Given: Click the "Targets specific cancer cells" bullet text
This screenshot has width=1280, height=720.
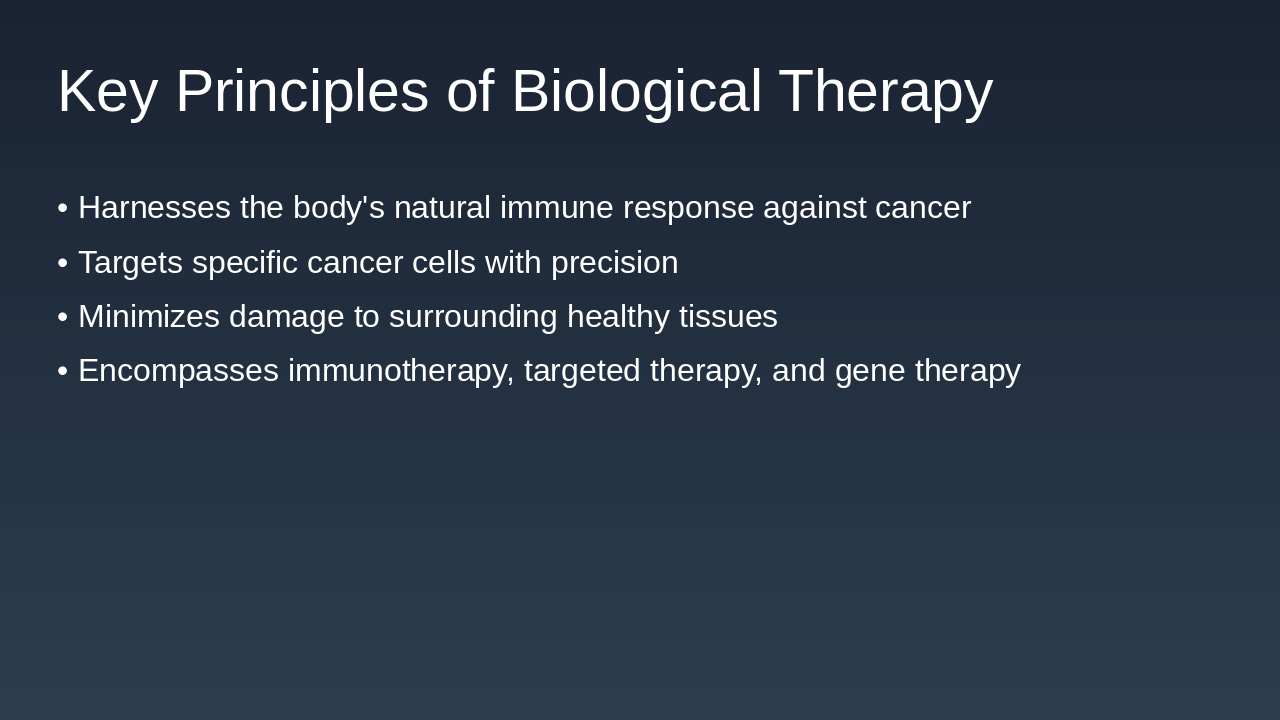Looking at the screenshot, I should click(x=378, y=263).
